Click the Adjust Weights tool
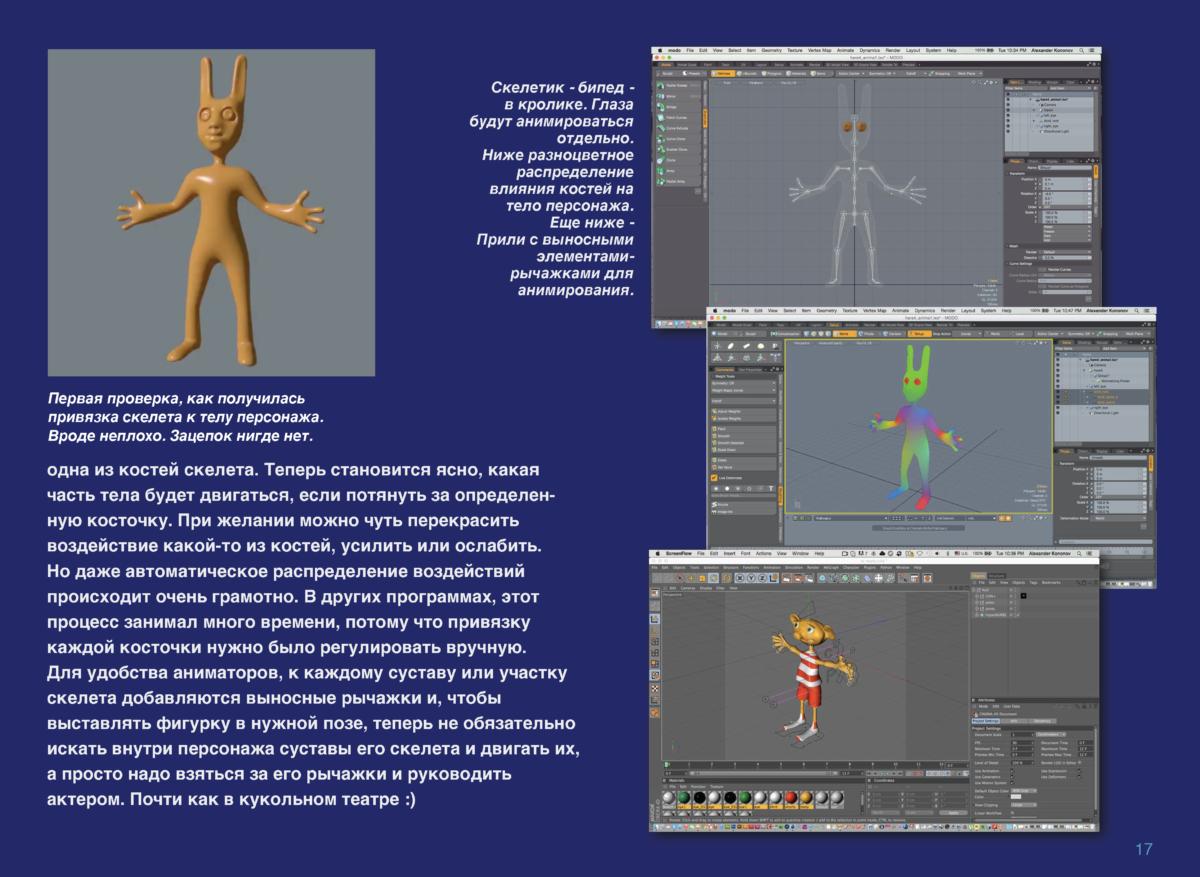This screenshot has height=877, width=1200. [729, 410]
